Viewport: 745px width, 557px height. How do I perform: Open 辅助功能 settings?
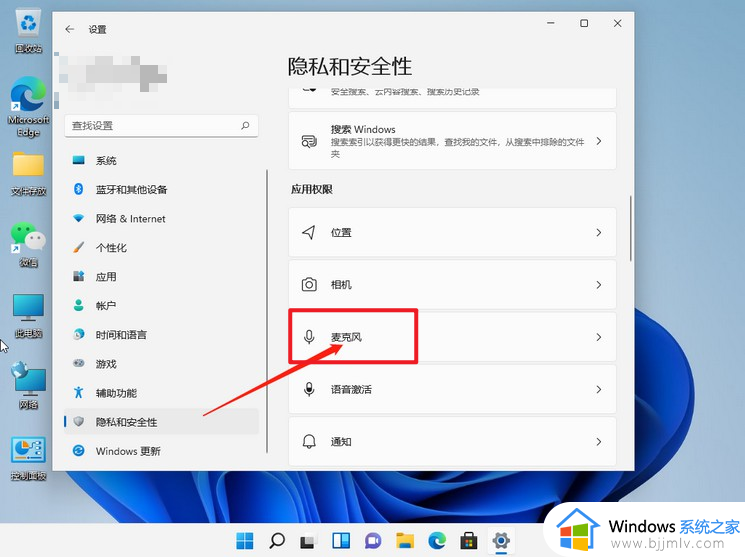click(x=162, y=393)
